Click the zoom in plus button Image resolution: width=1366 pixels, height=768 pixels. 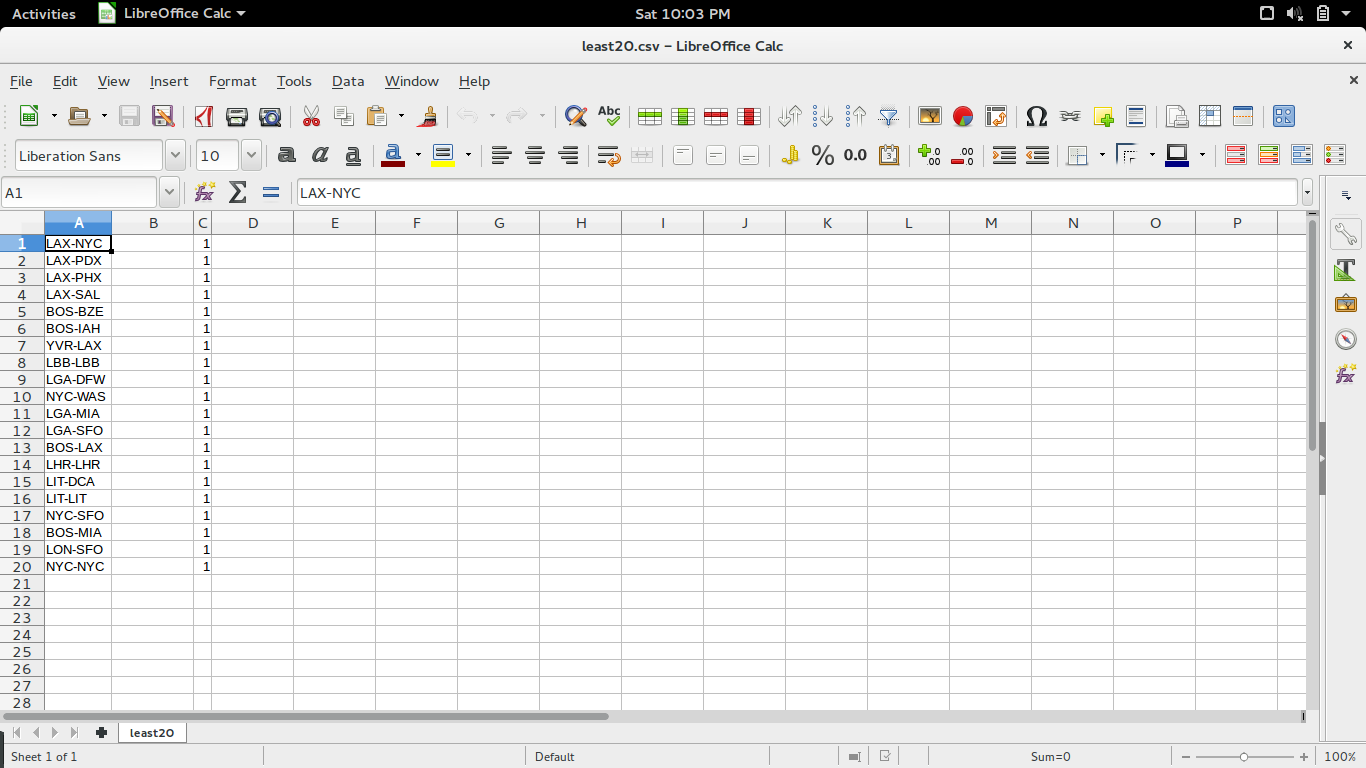click(x=1304, y=757)
